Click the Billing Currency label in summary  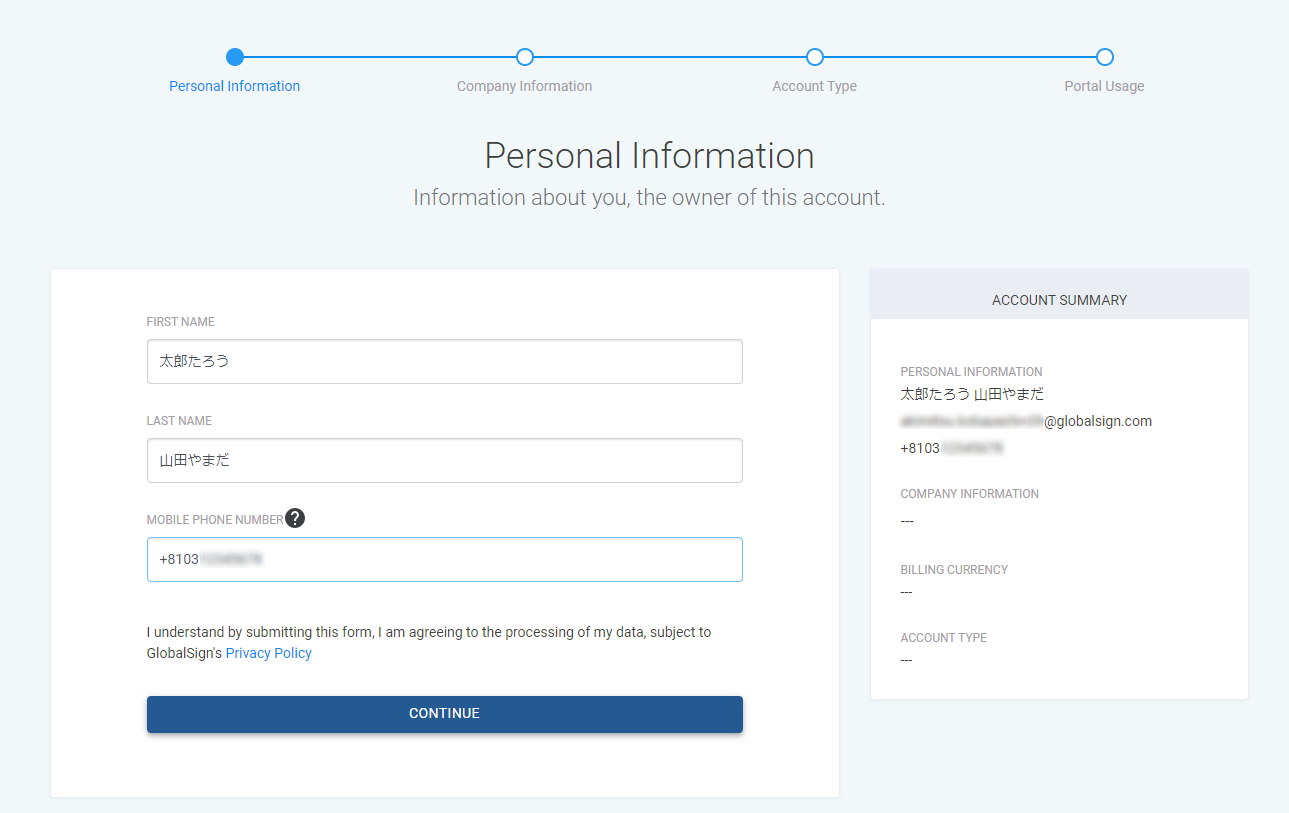coord(954,570)
